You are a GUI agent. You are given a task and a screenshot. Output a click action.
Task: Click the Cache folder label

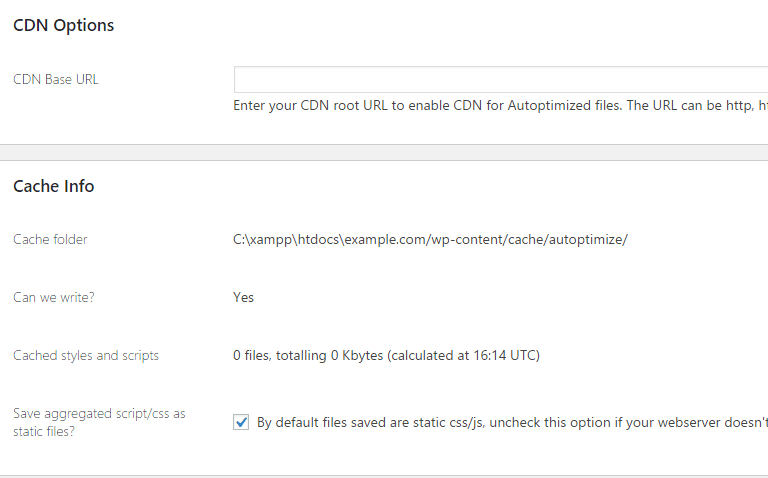point(50,239)
